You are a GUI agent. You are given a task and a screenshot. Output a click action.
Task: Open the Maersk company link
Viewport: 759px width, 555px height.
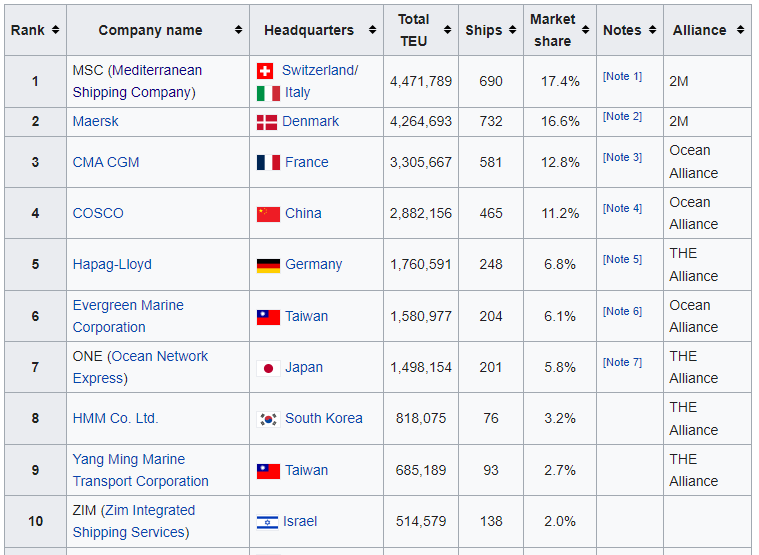(96, 121)
